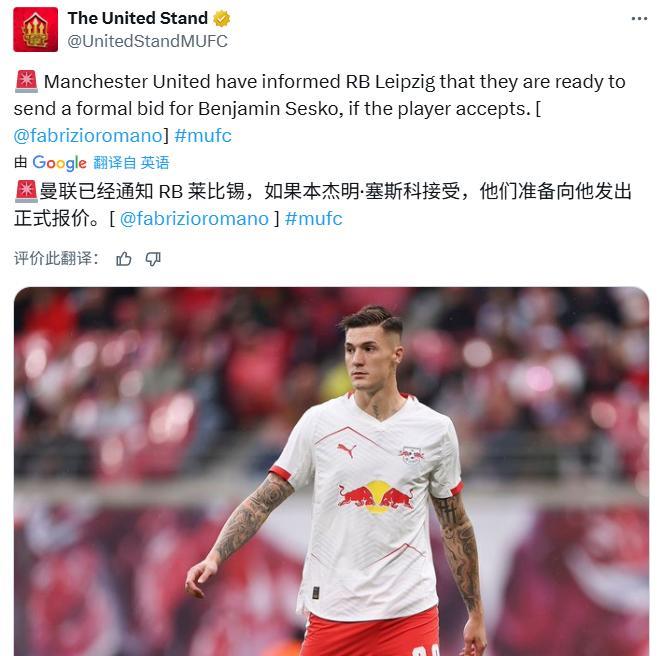Click the English tweet body text
Viewport: 663px width, 656px height.
320,109
